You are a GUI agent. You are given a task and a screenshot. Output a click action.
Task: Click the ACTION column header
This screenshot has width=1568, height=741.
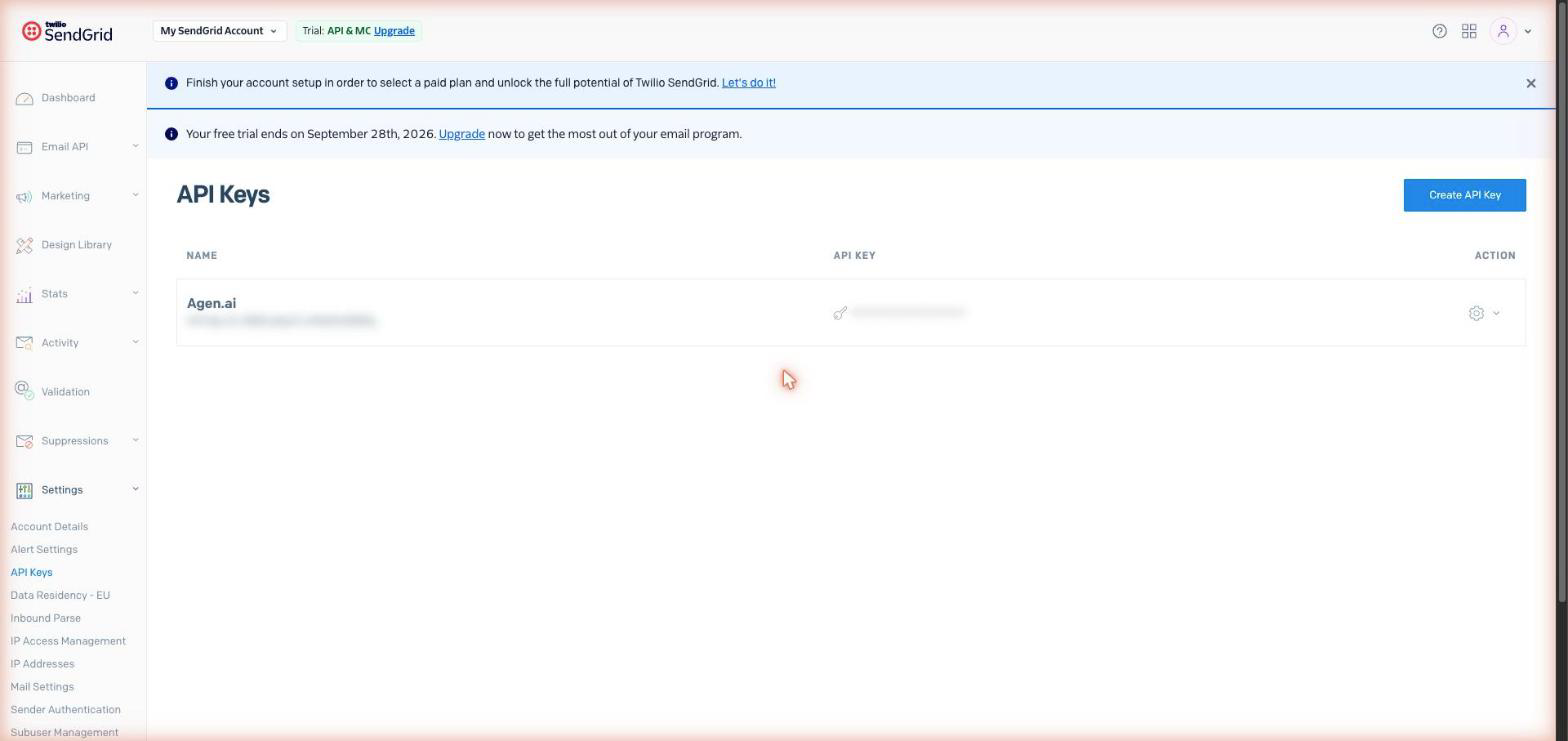pyautogui.click(x=1495, y=256)
